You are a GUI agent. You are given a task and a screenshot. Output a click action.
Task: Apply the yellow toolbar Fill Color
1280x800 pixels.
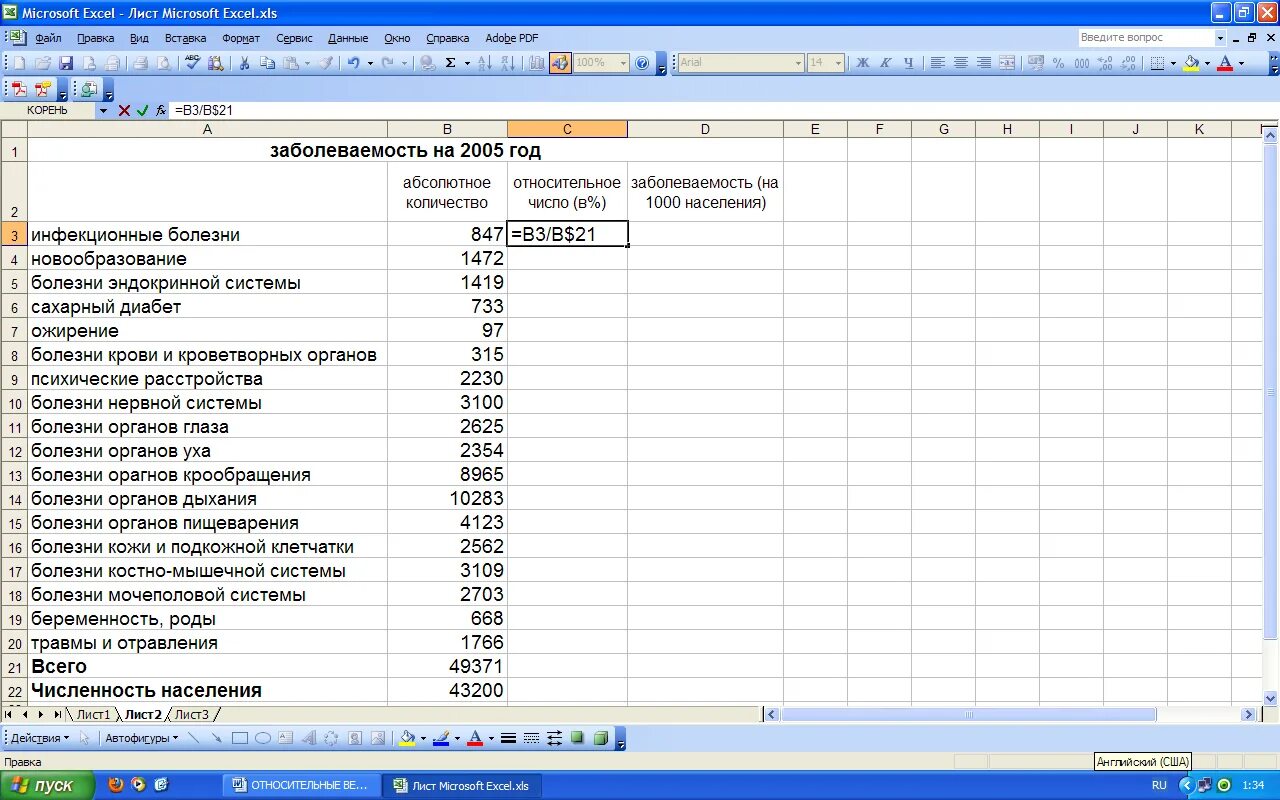point(1190,63)
